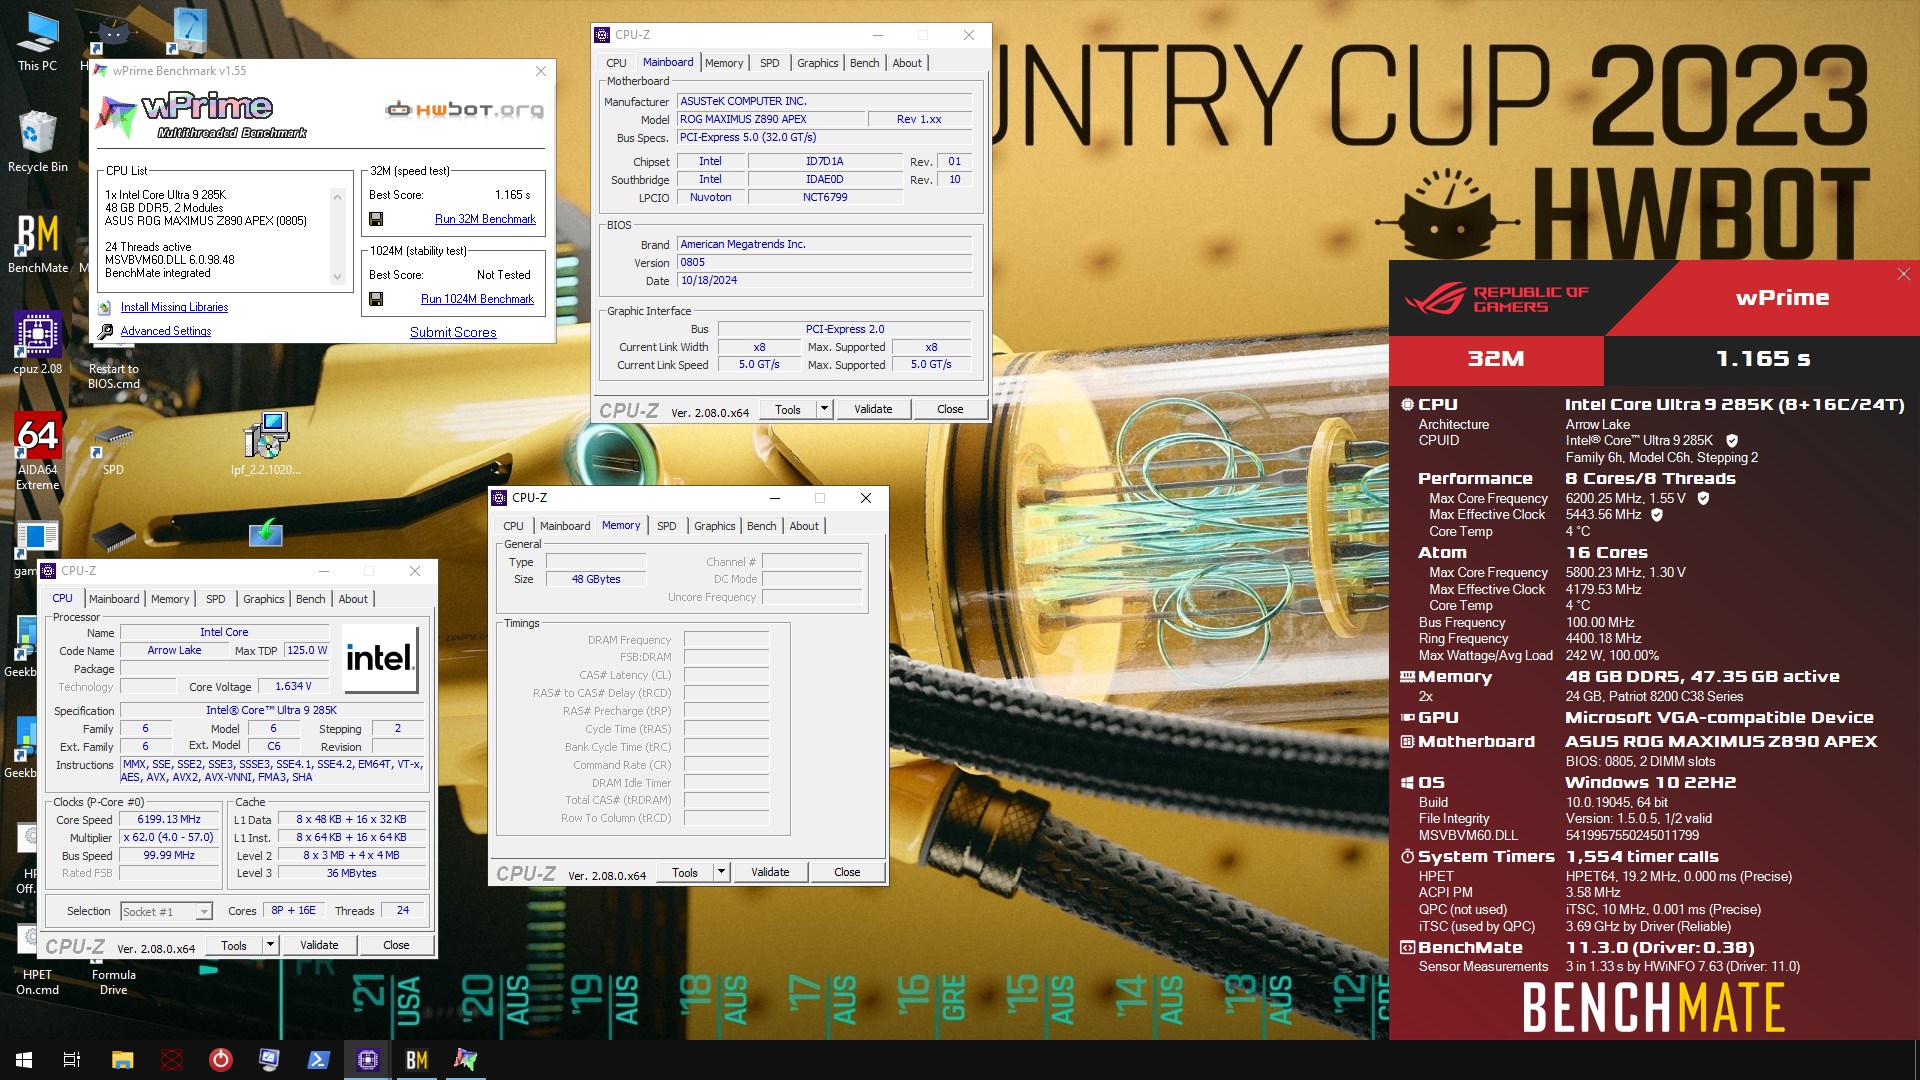Click the CPU List scroll down arrow in wPrime
This screenshot has width=1920, height=1080.
[338, 278]
